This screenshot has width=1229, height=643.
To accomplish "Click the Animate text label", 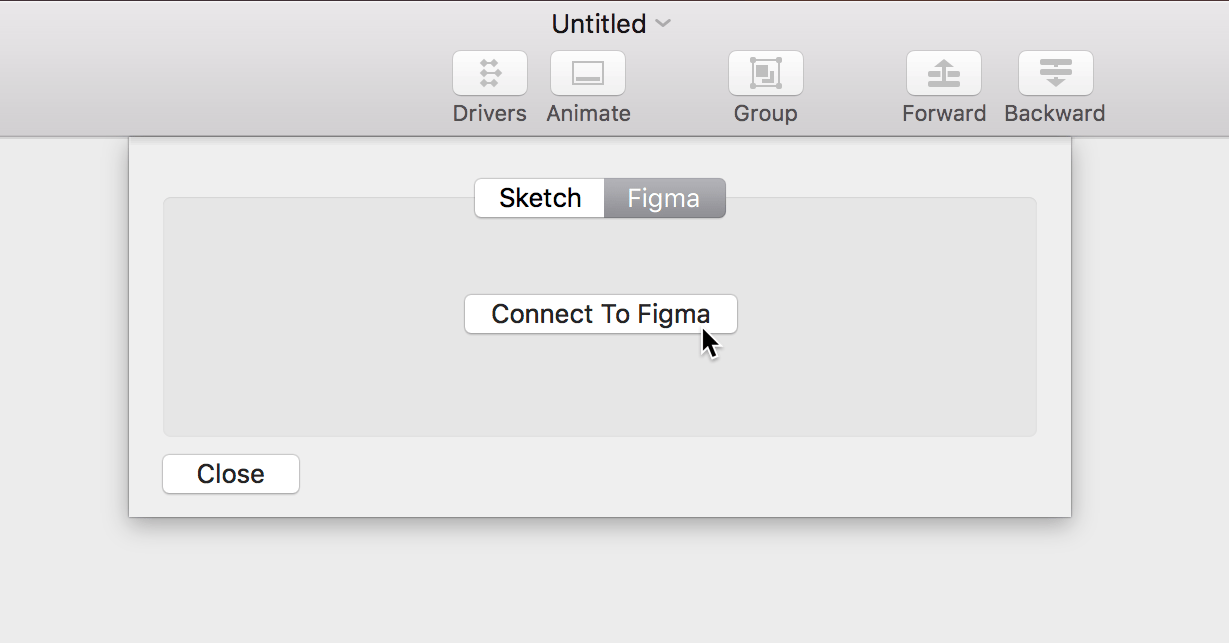I will [x=588, y=113].
